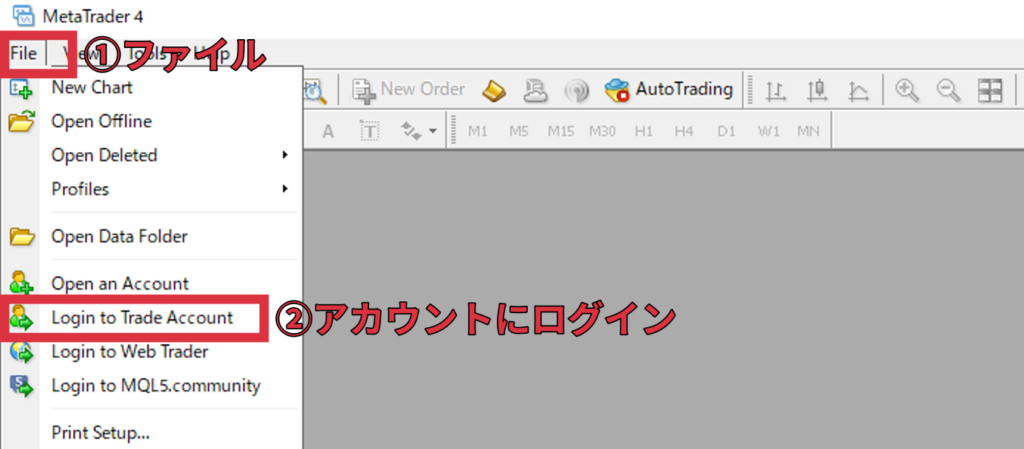1024x449 pixels.
Task: Choose Open Offline menu entry
Action: [152, 121]
